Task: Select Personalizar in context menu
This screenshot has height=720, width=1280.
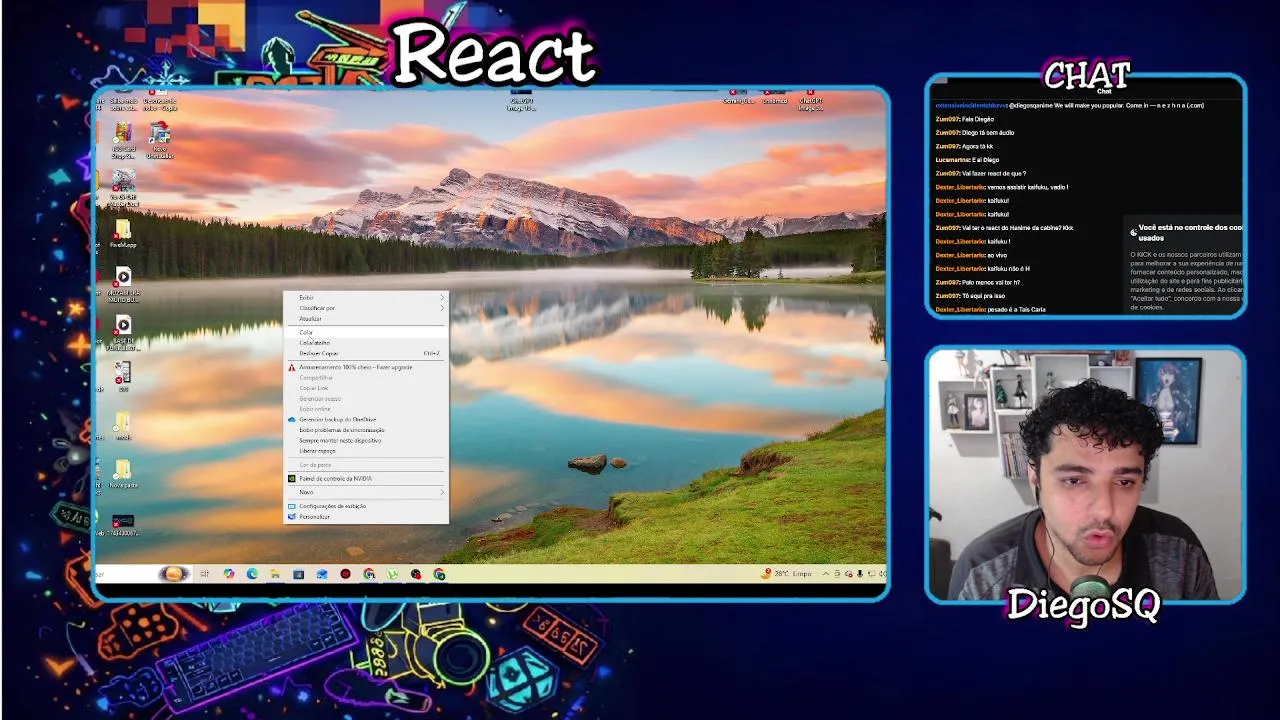Action: tap(366, 517)
